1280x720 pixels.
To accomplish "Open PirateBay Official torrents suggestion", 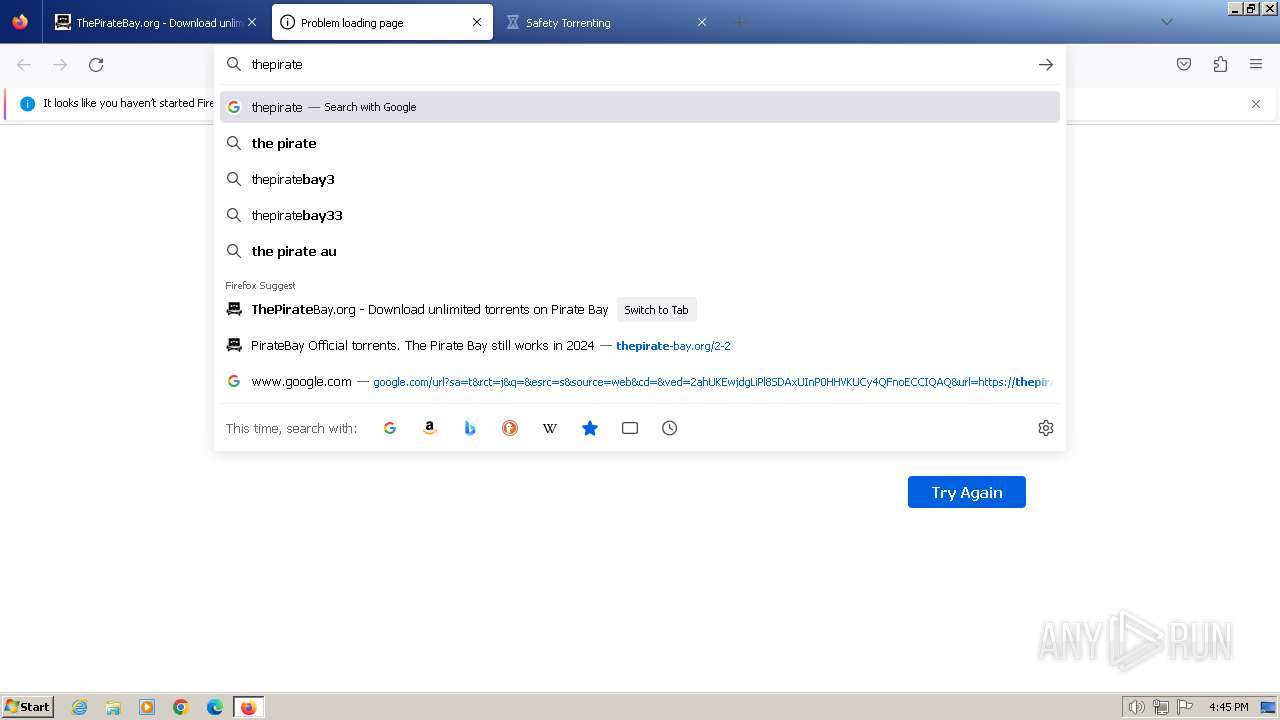I will click(x=640, y=346).
